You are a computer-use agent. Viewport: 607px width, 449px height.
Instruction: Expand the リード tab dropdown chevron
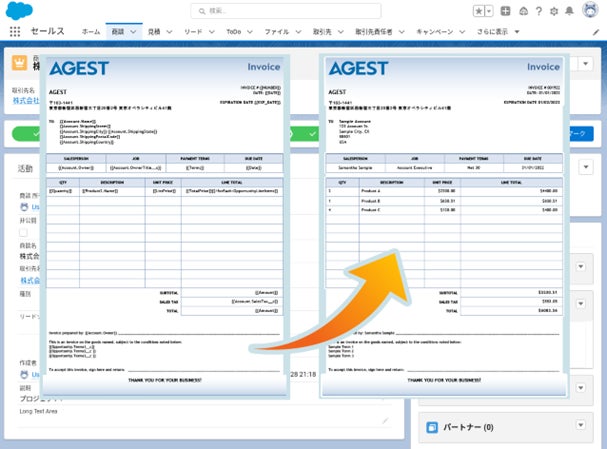211,32
